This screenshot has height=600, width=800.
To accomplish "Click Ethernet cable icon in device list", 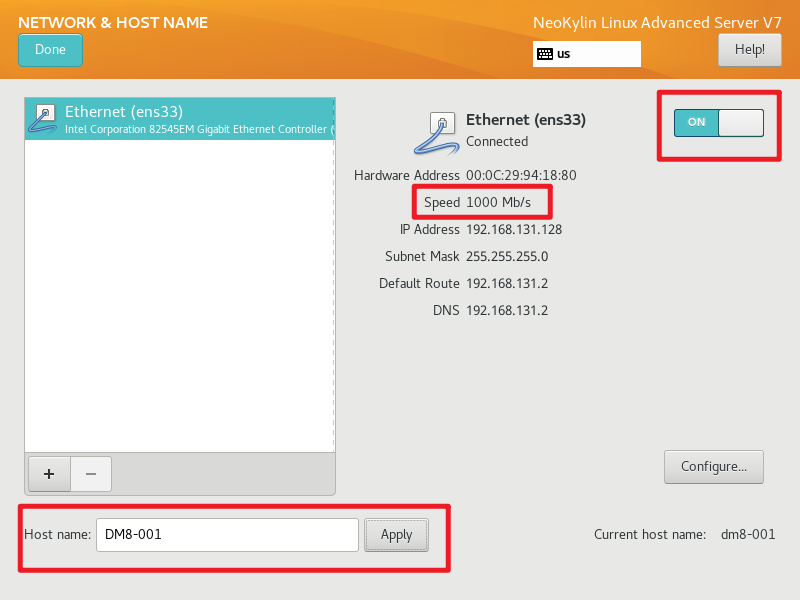I will (43, 118).
